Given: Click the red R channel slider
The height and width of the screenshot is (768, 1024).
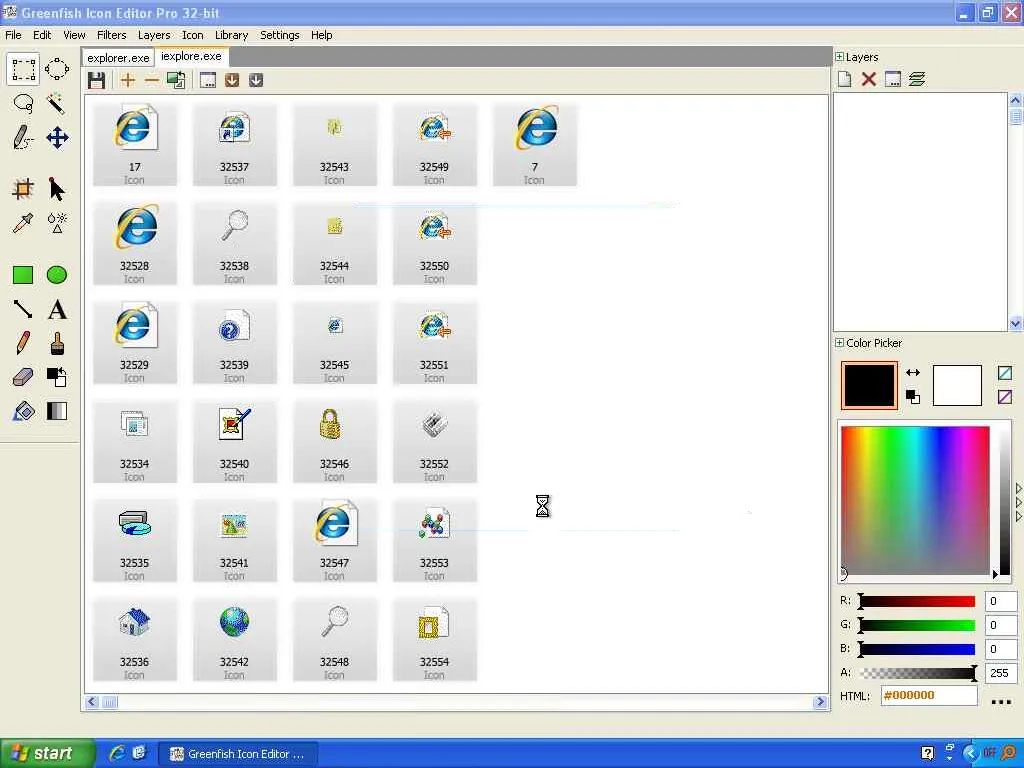Looking at the screenshot, I should point(917,601).
